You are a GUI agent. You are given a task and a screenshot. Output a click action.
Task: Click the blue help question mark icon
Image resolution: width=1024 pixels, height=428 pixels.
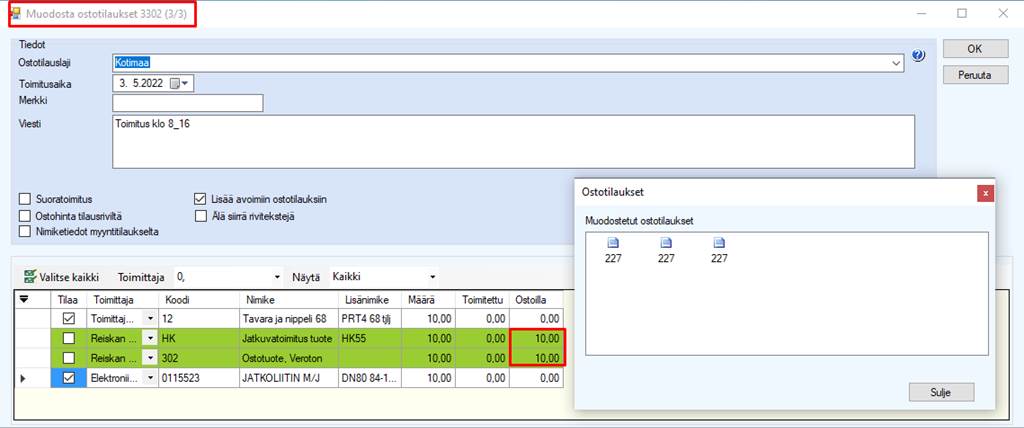(919, 56)
